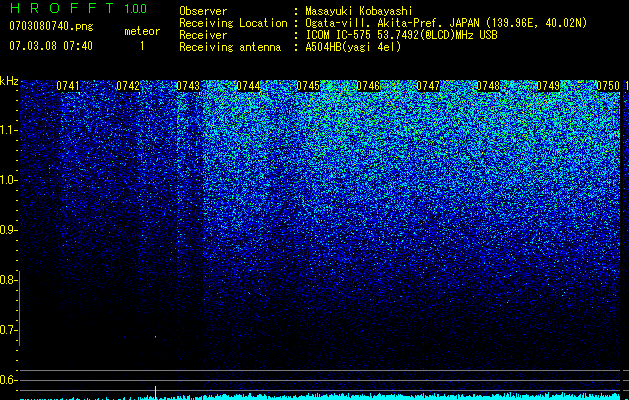The width and height of the screenshot is (629, 400).
Task: Click the yellow meteor detection tick at bottom
Action: [x=156, y=392]
